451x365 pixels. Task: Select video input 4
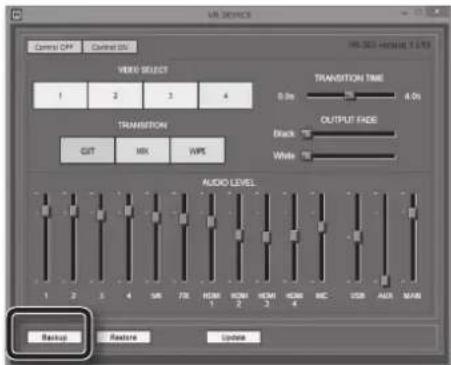(x=226, y=96)
